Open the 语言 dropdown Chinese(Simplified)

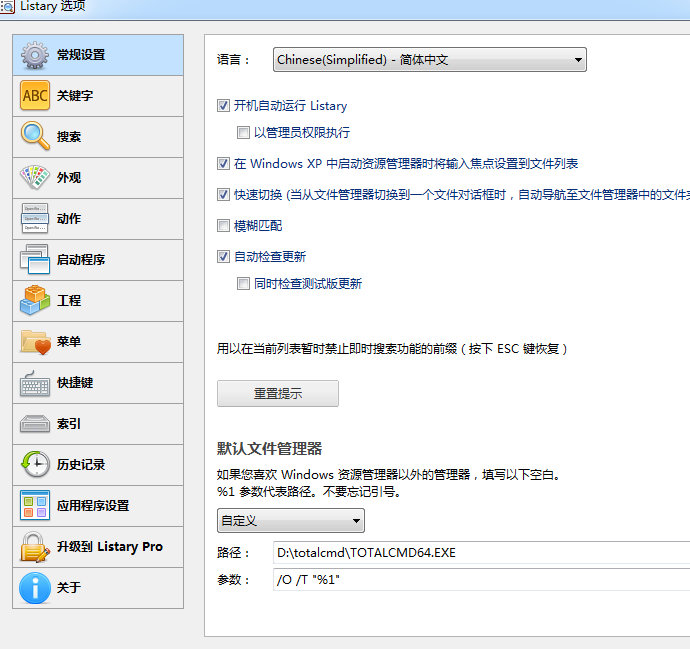point(429,59)
